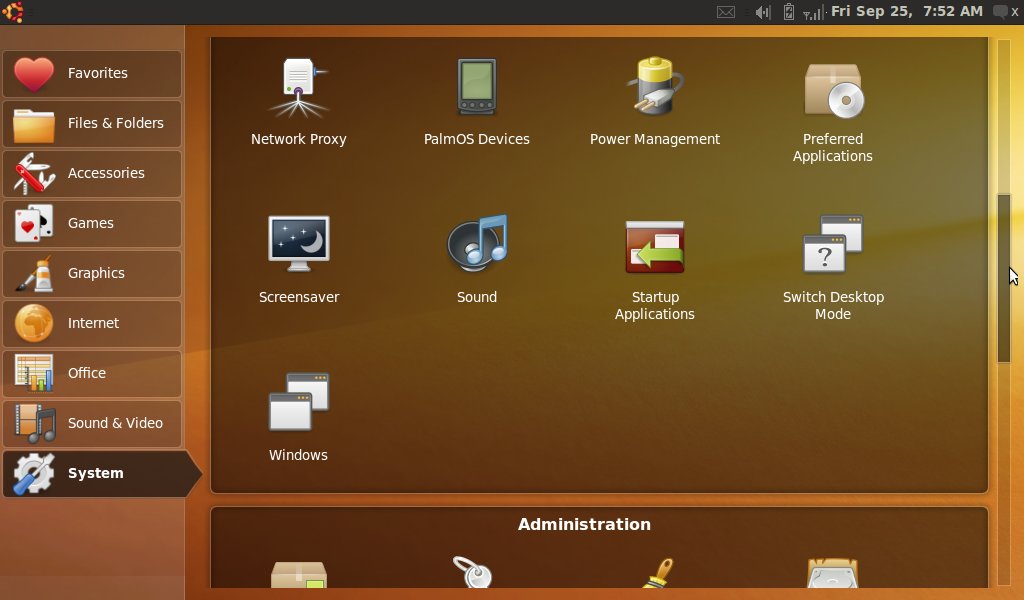The width and height of the screenshot is (1024, 600).
Task: Switch to Files & Folders category
Action: pos(92,123)
